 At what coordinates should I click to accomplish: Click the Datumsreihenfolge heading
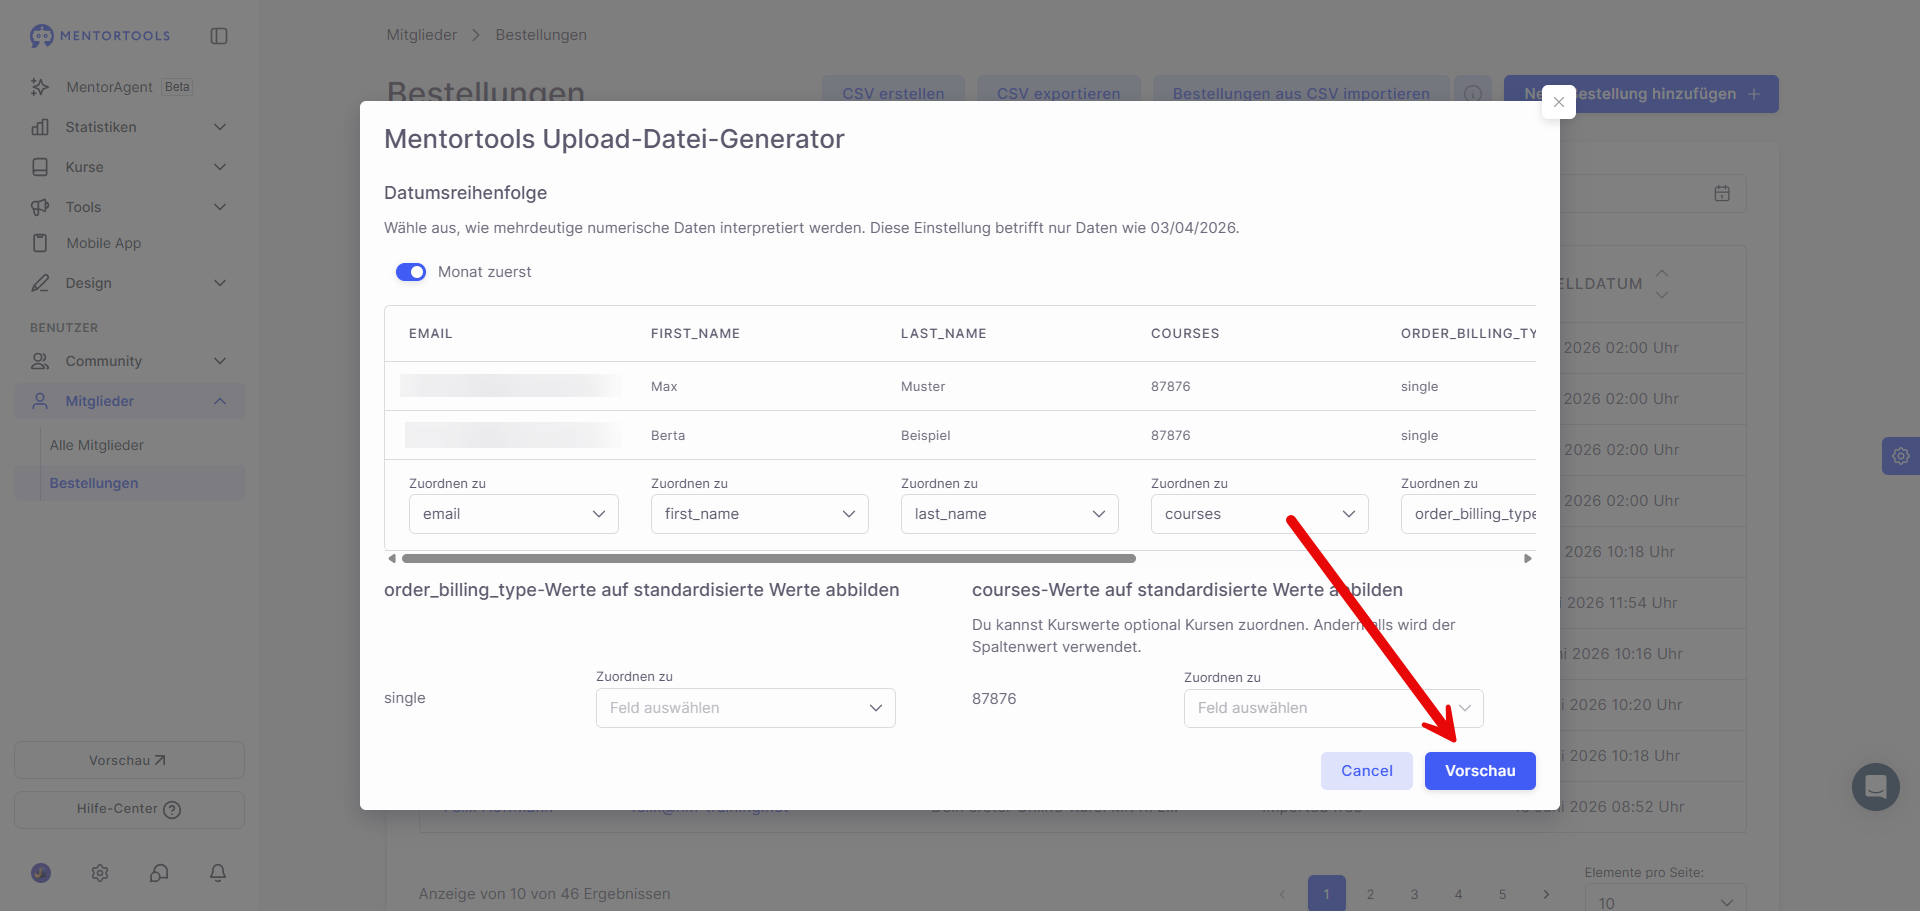[x=466, y=193]
